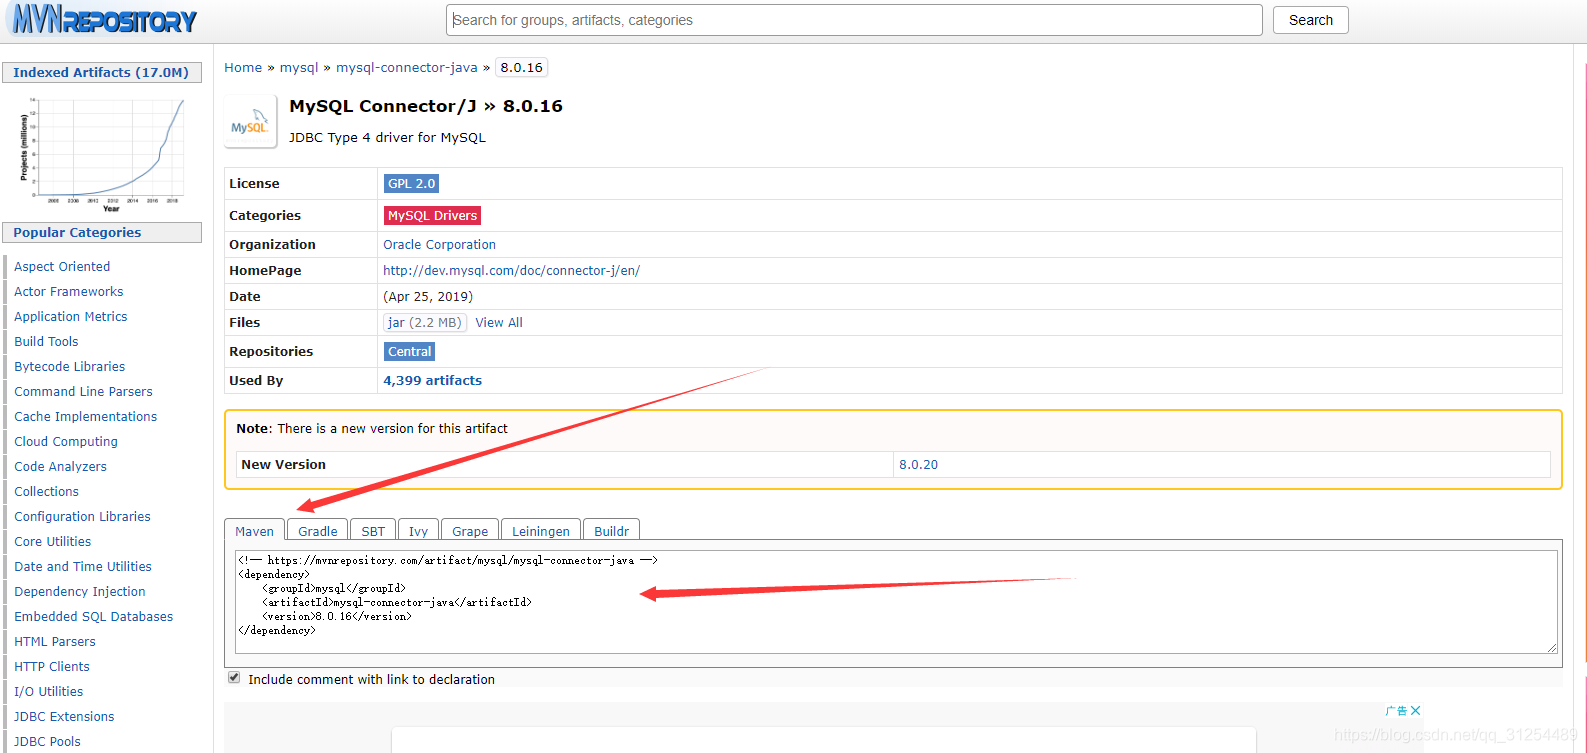
Task: Open Code Analyzers category
Action: (60, 467)
